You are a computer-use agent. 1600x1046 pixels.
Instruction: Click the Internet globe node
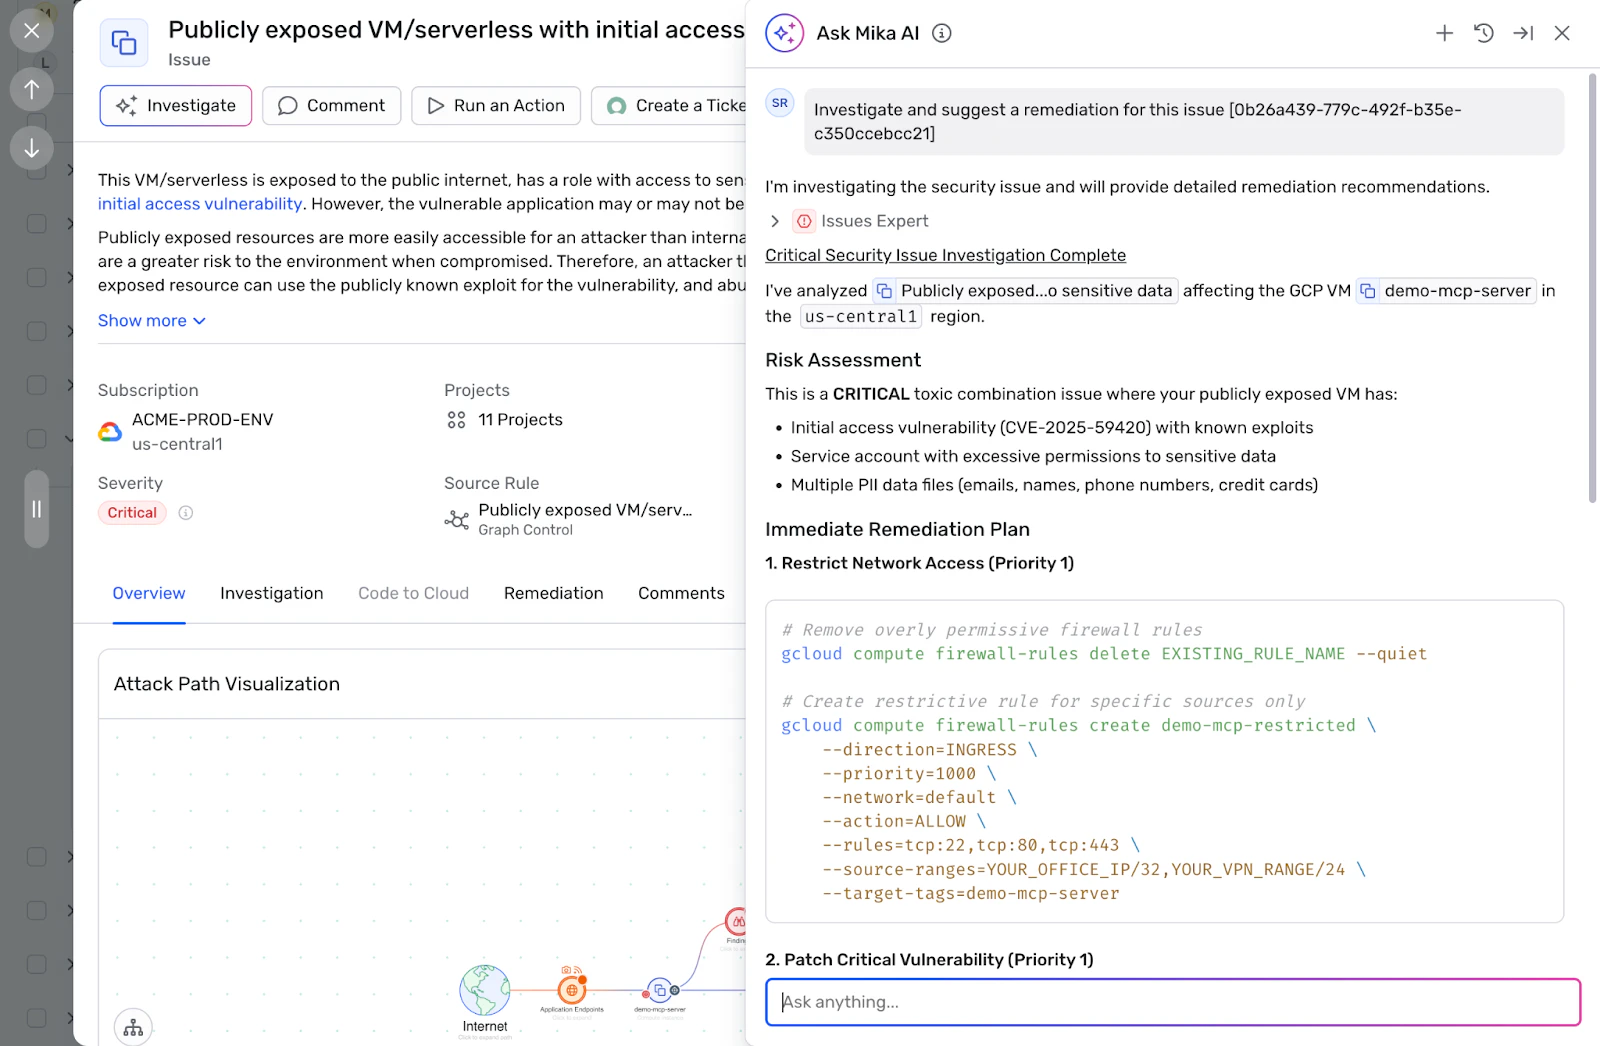pos(485,990)
